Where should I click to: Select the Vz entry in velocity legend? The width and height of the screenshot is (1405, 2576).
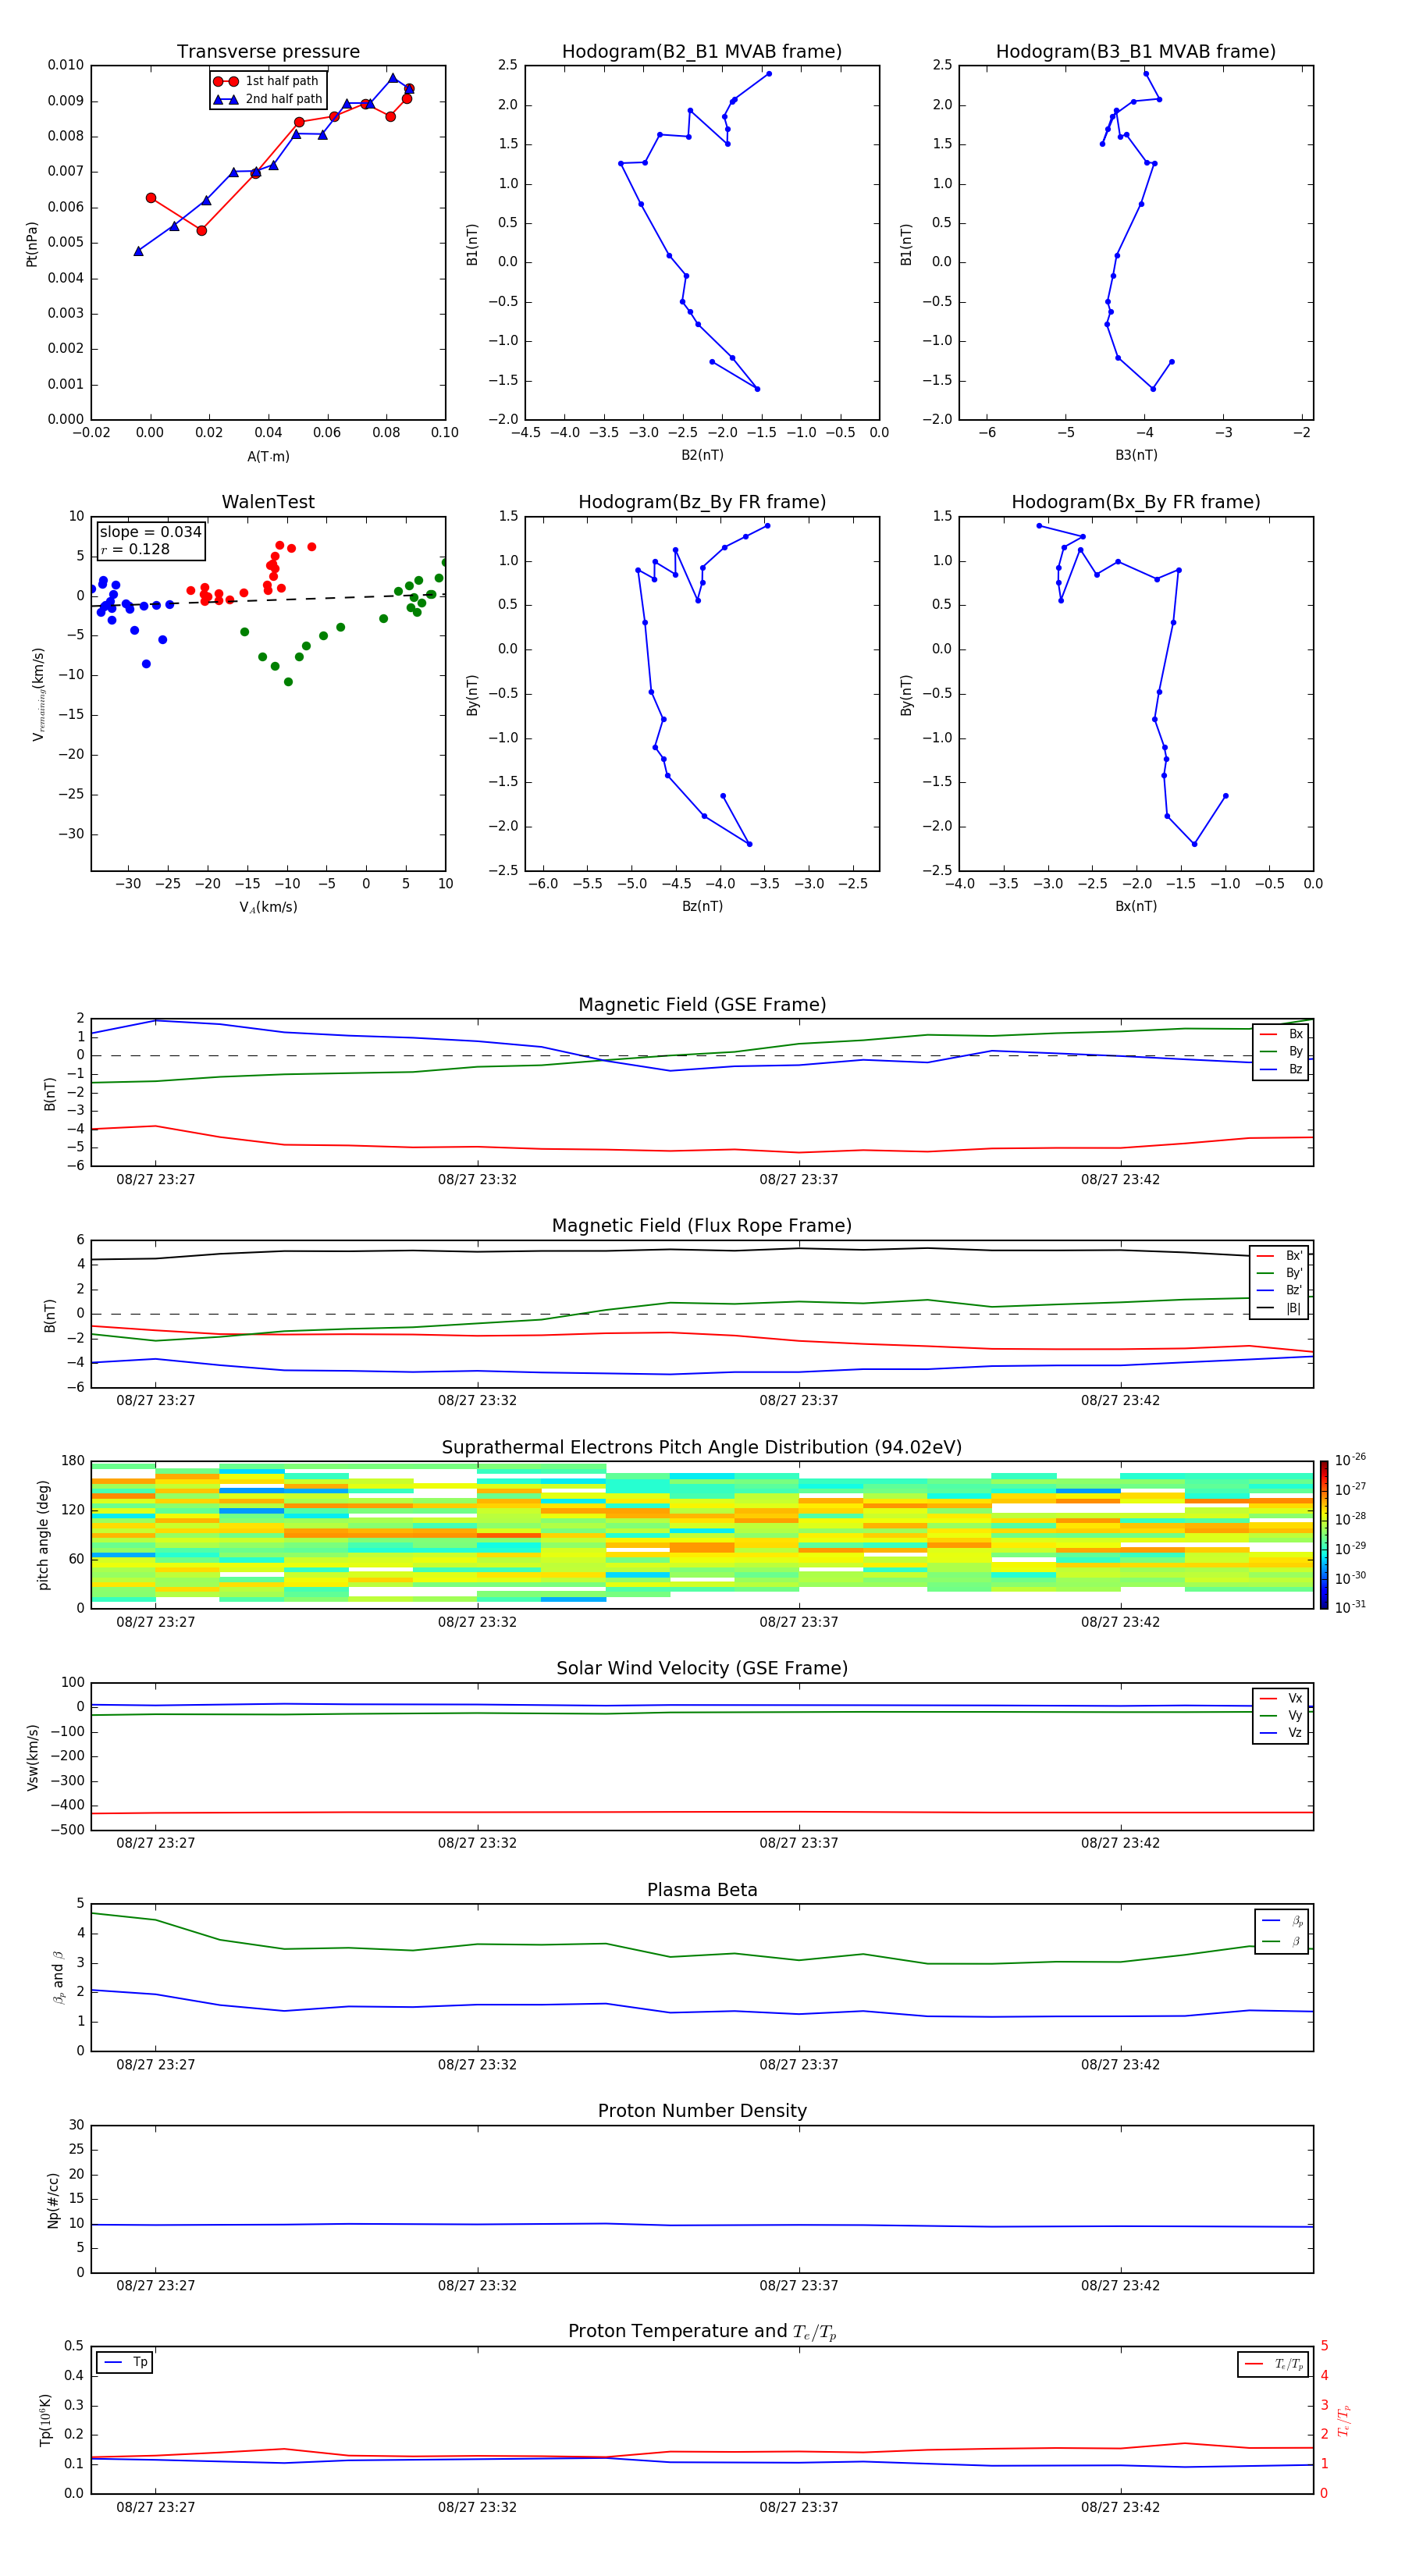pyautogui.click(x=1281, y=1733)
